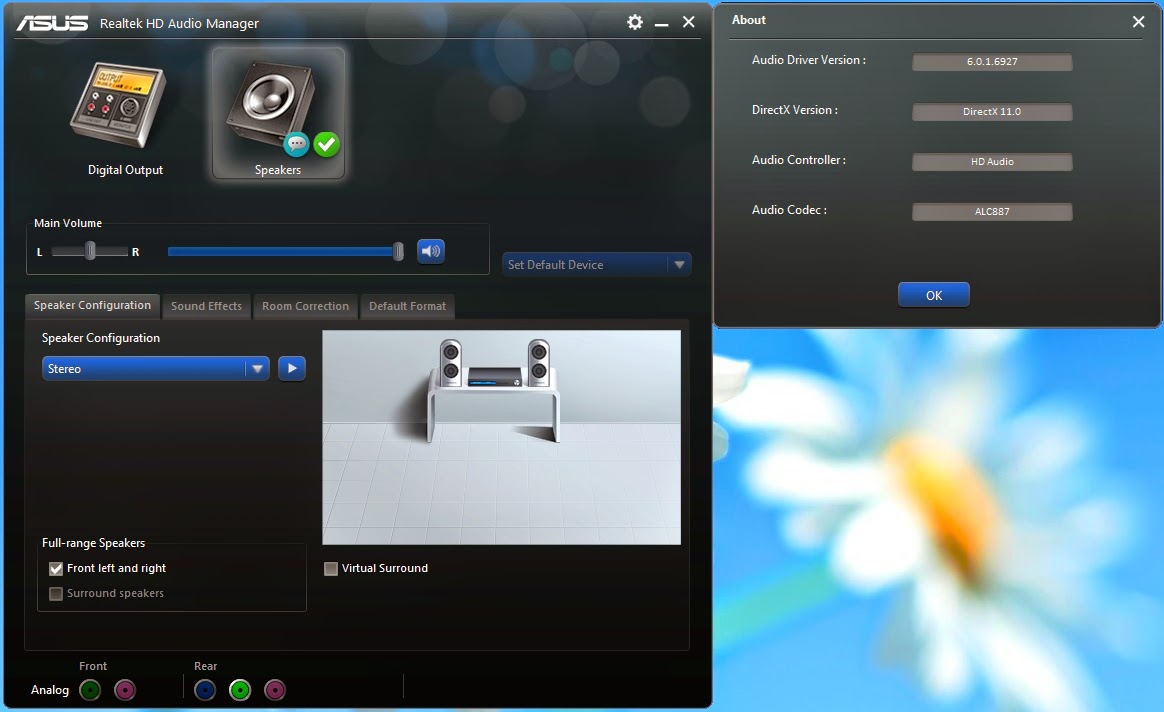1164x712 pixels.
Task: Click the Full-range Speakers label
Action: coord(94,543)
